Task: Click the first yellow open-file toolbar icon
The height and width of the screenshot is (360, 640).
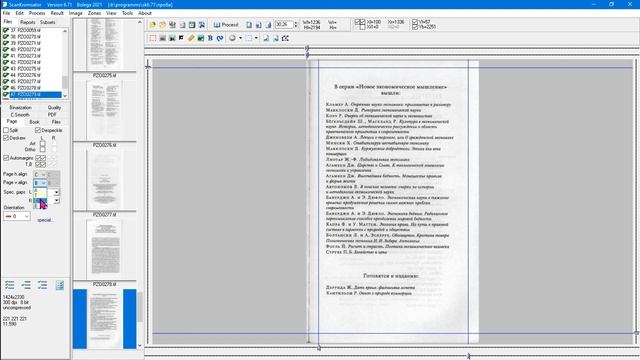Action: (x=153, y=25)
